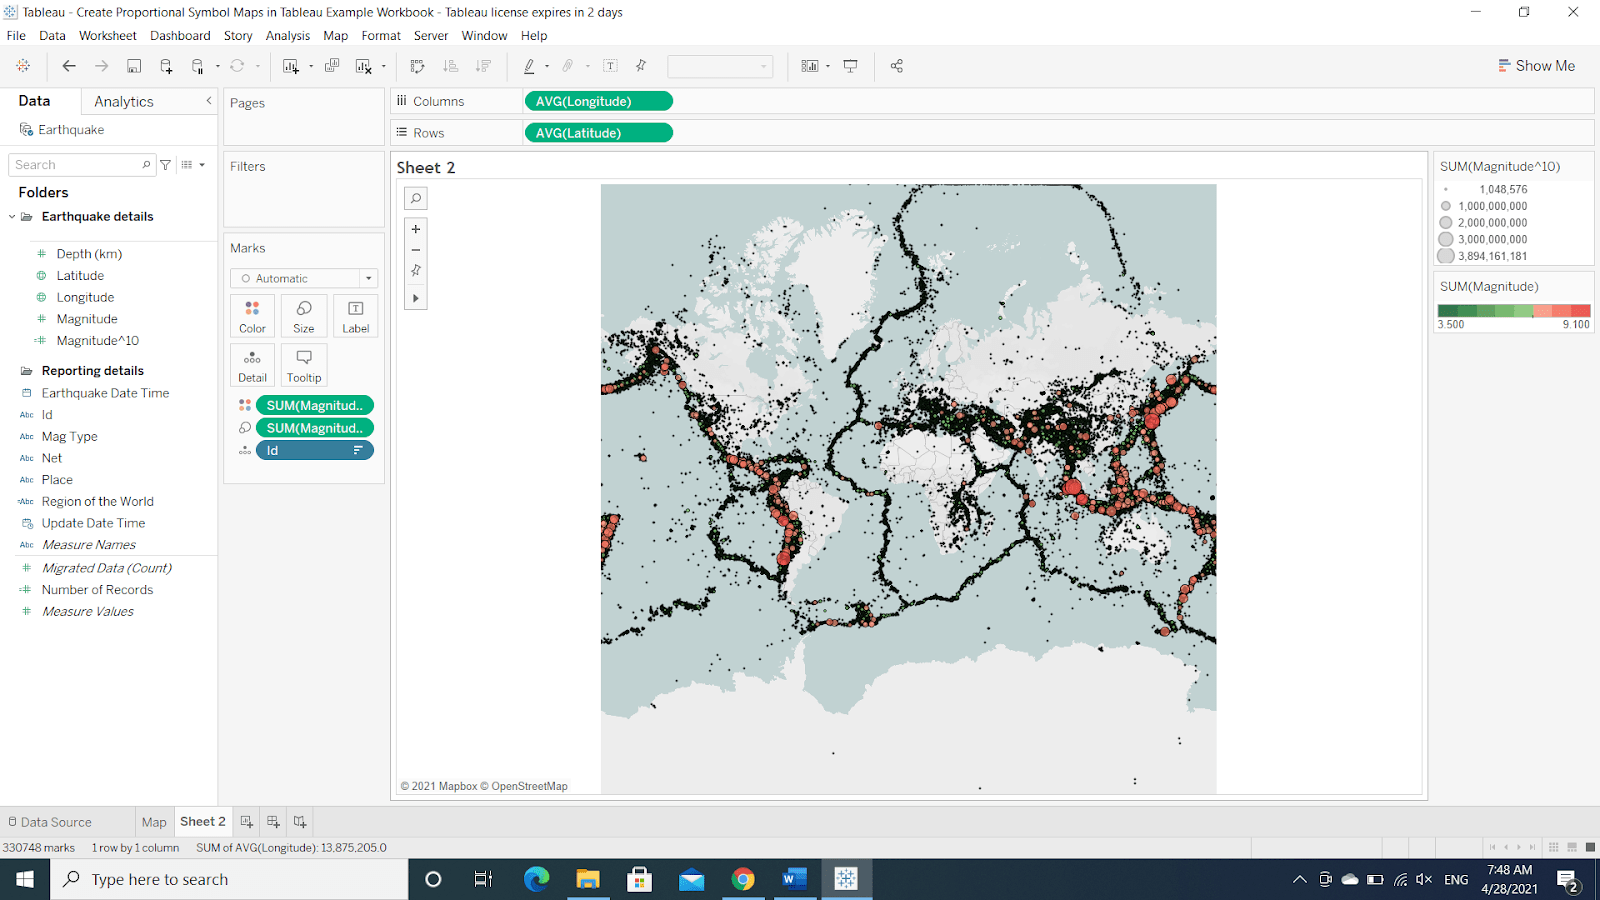
Task: Click the Presentation Mode toolbar icon
Action: 849,65
